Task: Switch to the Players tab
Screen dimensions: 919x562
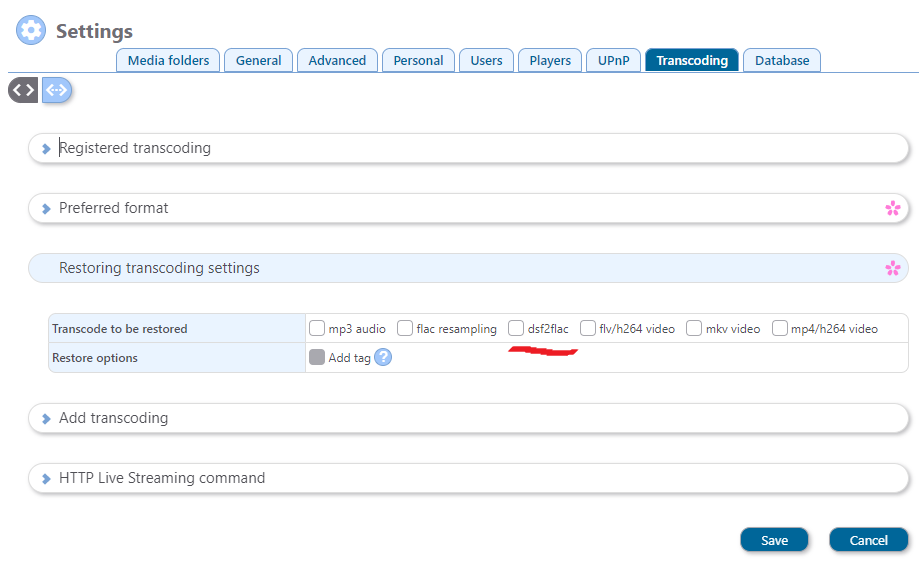Action: [x=550, y=60]
